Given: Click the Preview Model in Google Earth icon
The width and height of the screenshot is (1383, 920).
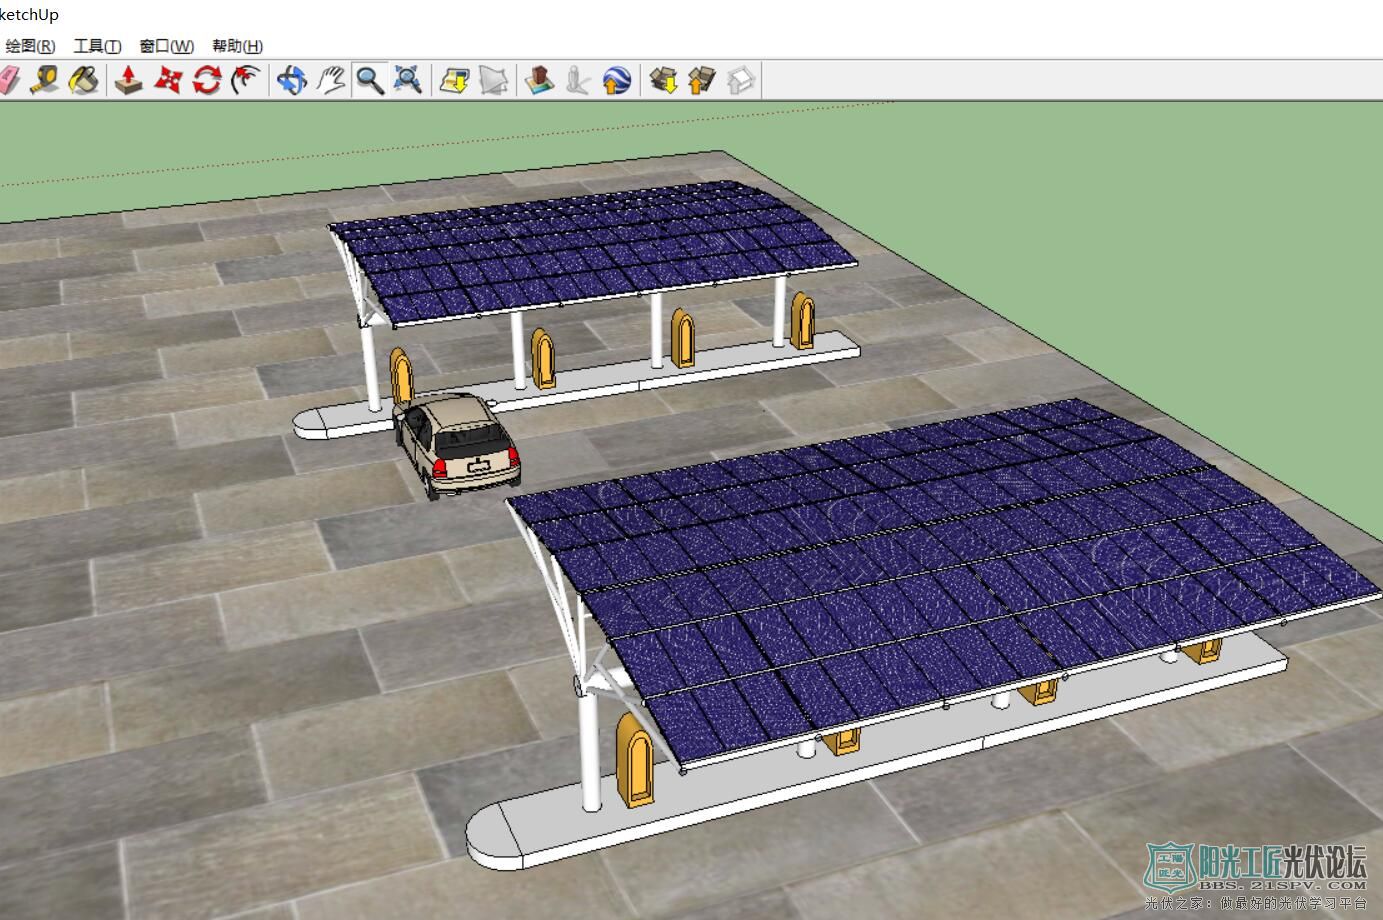Looking at the screenshot, I should [617, 80].
